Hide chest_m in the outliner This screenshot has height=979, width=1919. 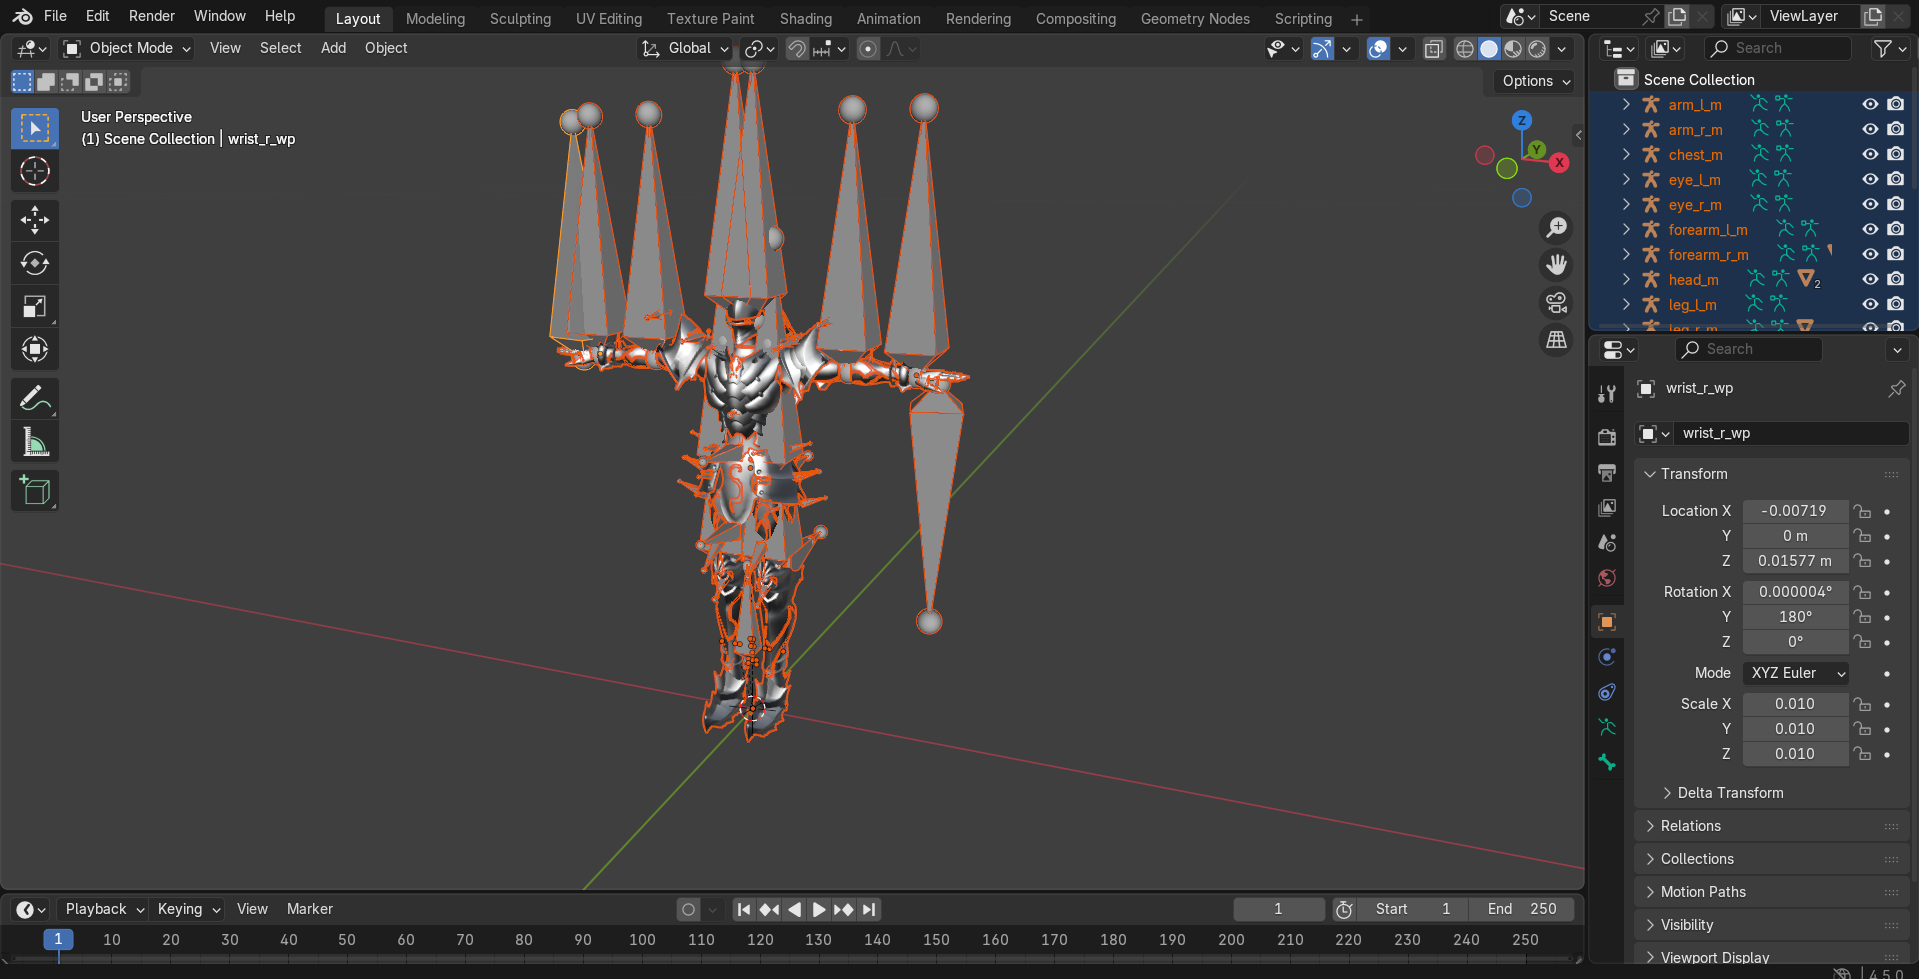click(1869, 154)
